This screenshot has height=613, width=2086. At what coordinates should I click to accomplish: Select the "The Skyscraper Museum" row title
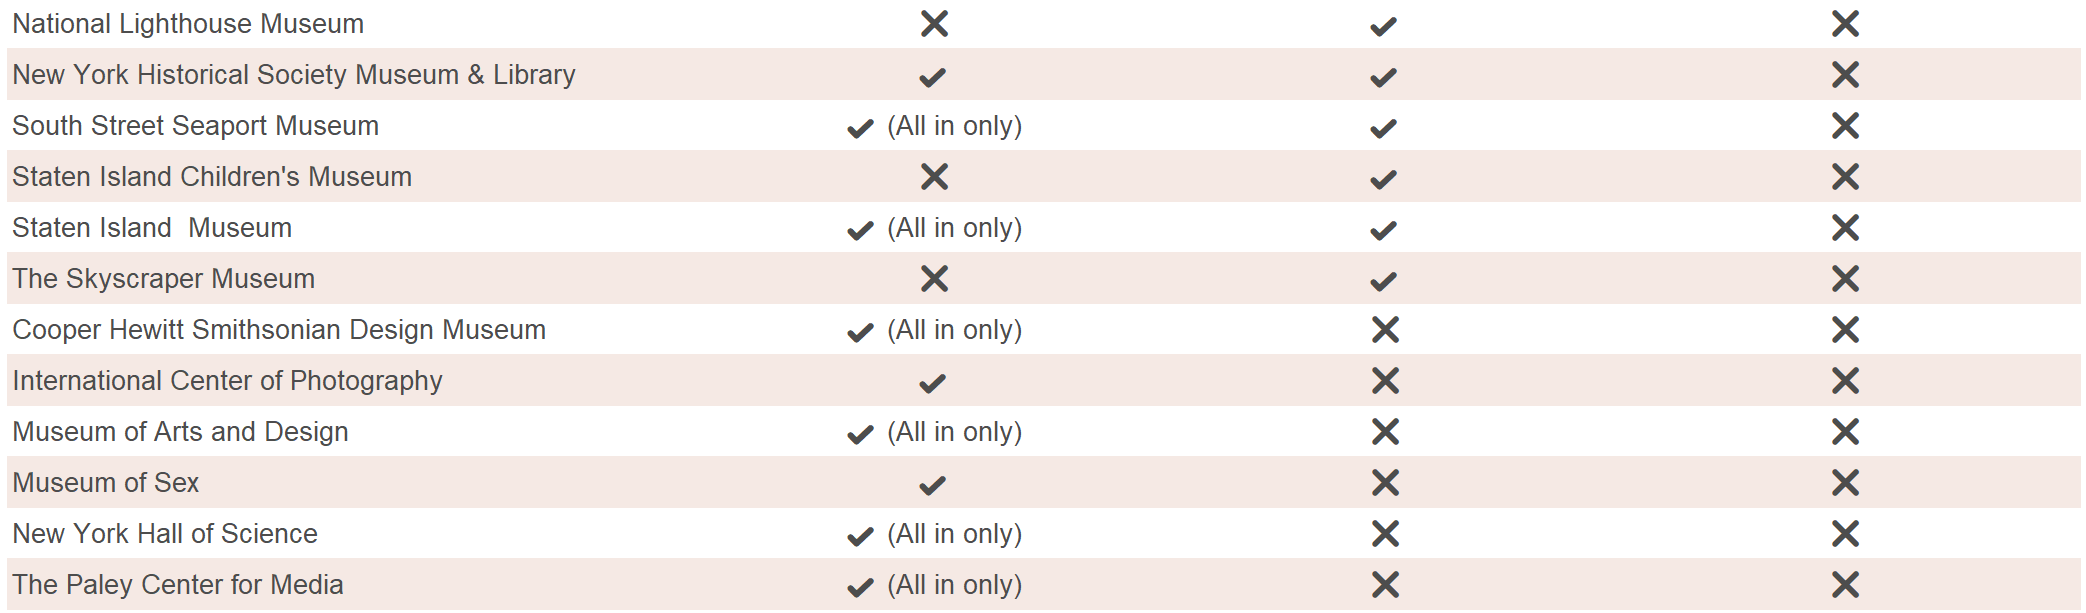(163, 279)
